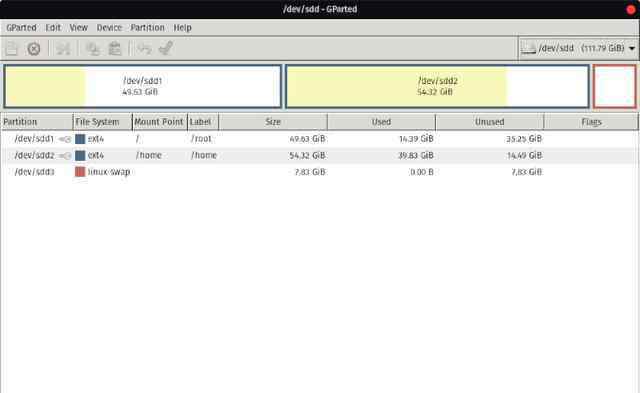Open the GParted menu
The image size is (640, 393).
(21, 27)
